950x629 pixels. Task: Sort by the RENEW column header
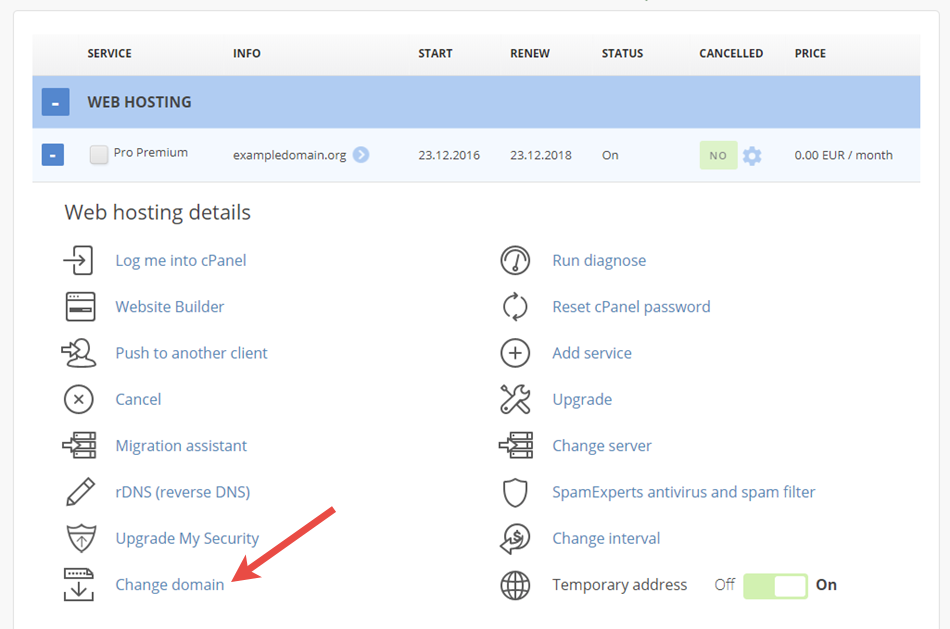[530, 53]
